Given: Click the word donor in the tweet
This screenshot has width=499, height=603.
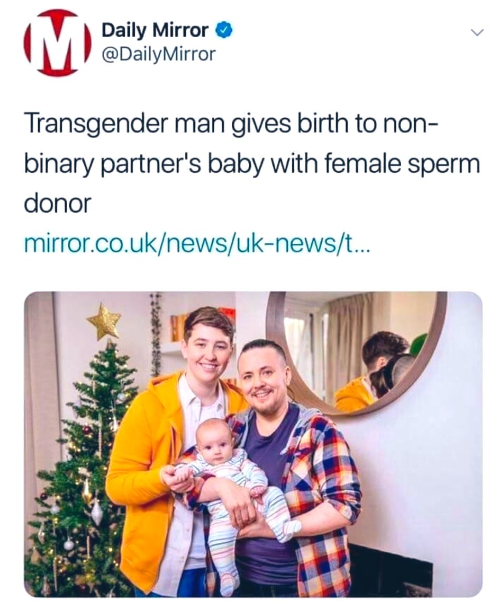Looking at the screenshot, I should (58, 203).
